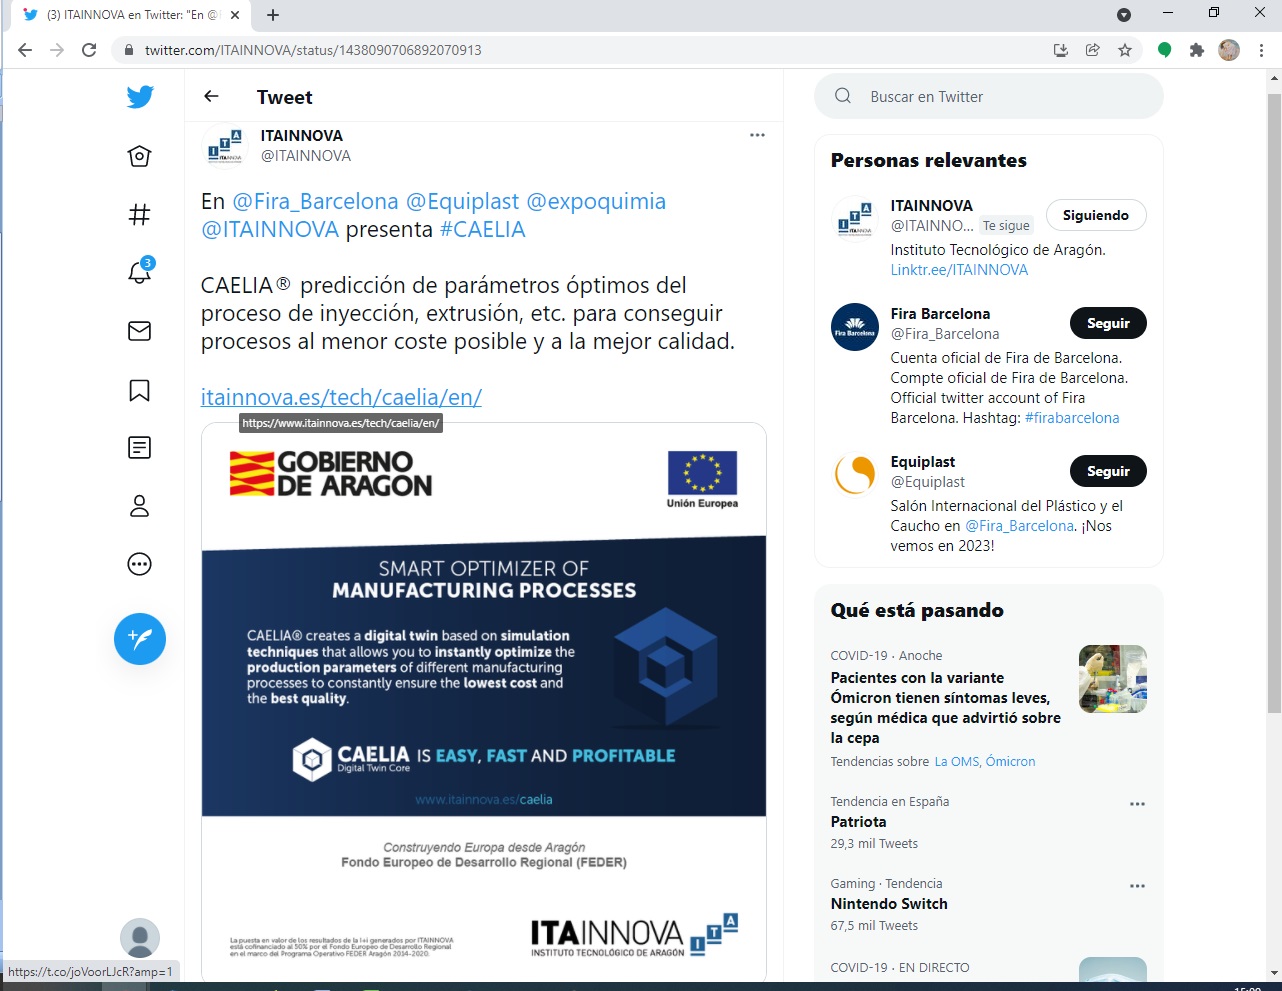This screenshot has height=991, width=1282.
Task: Open Chrome profile avatar
Action: pos(1229,50)
